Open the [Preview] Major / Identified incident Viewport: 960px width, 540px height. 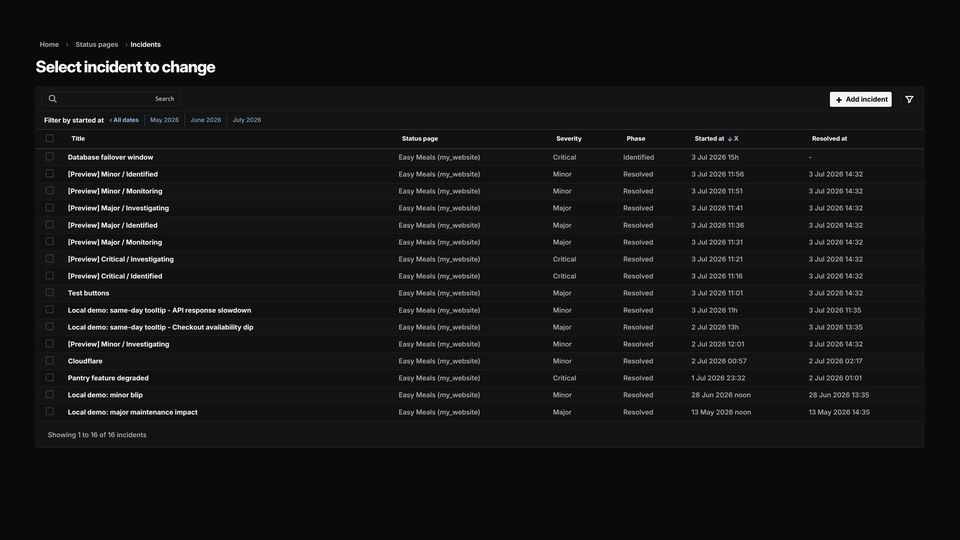coord(113,225)
